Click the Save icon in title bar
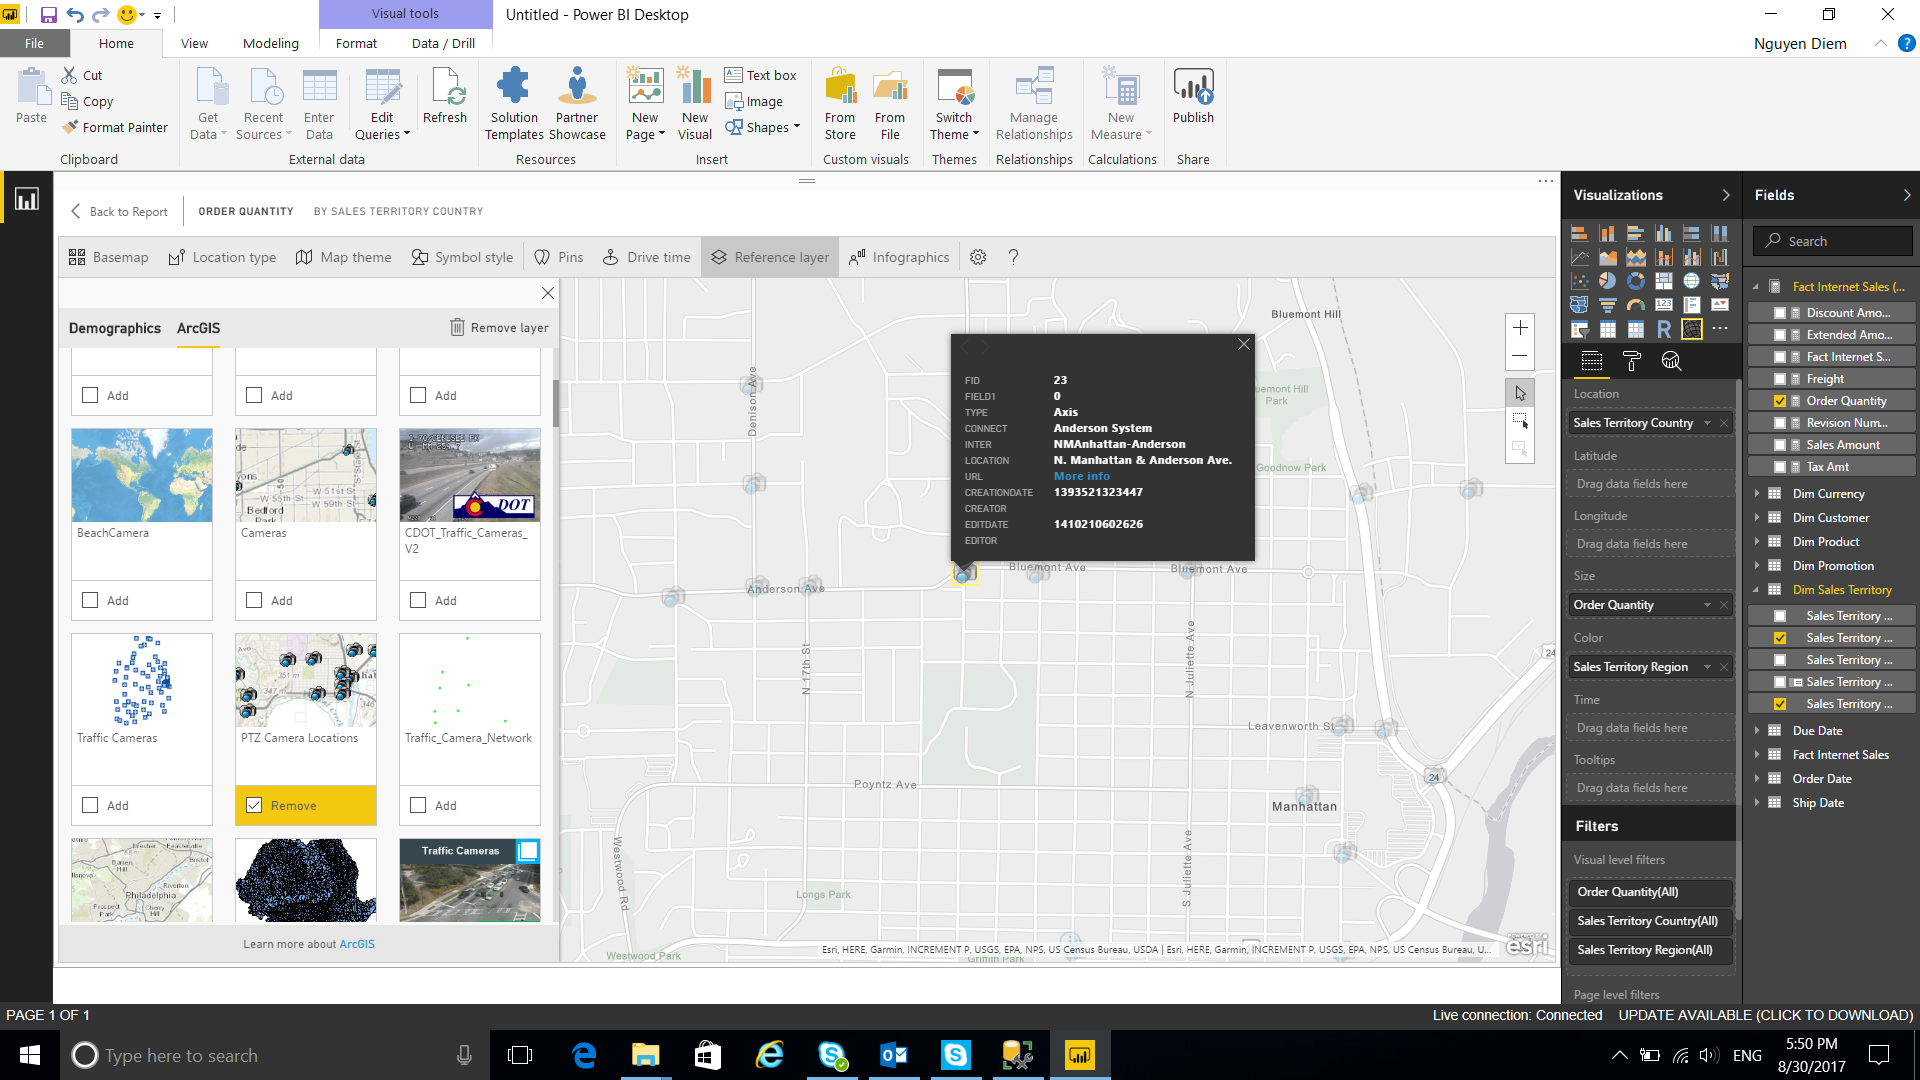The image size is (1920, 1080). pos(48,15)
